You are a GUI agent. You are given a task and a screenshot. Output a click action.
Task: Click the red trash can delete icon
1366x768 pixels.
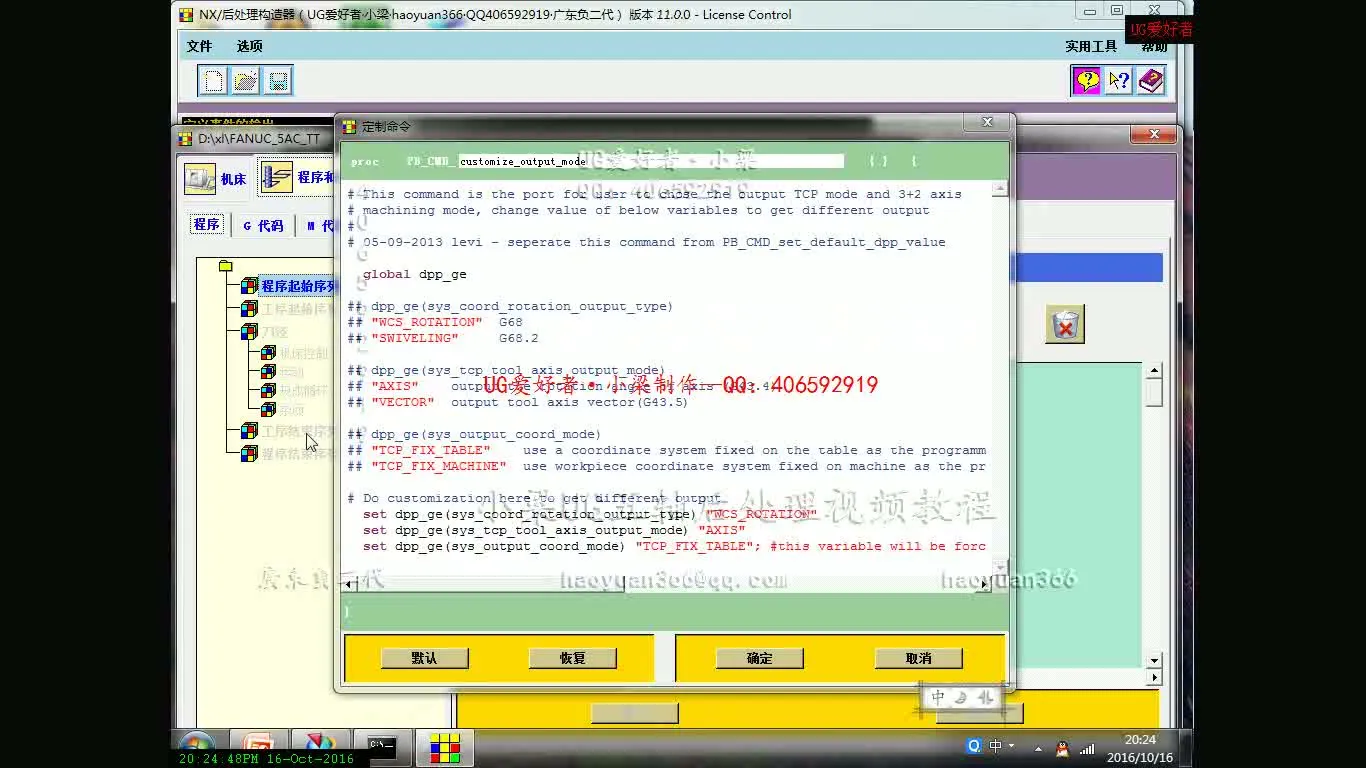1065,325
